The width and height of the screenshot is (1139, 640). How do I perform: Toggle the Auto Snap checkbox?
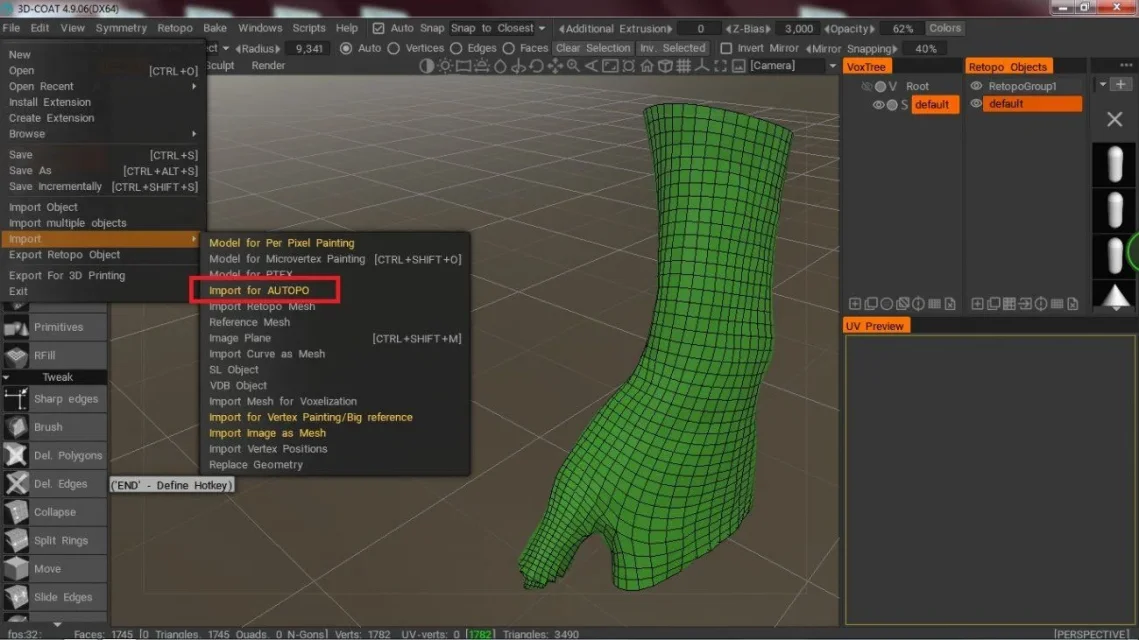click(378, 28)
